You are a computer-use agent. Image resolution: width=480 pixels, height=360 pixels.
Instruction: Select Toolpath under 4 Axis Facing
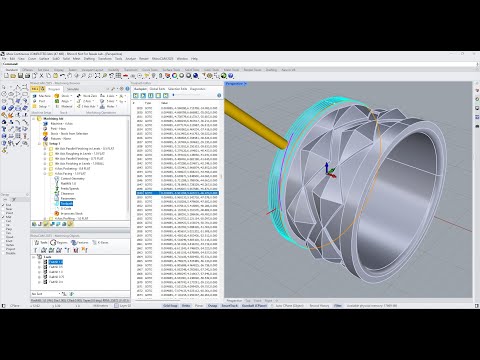[x=67, y=203]
